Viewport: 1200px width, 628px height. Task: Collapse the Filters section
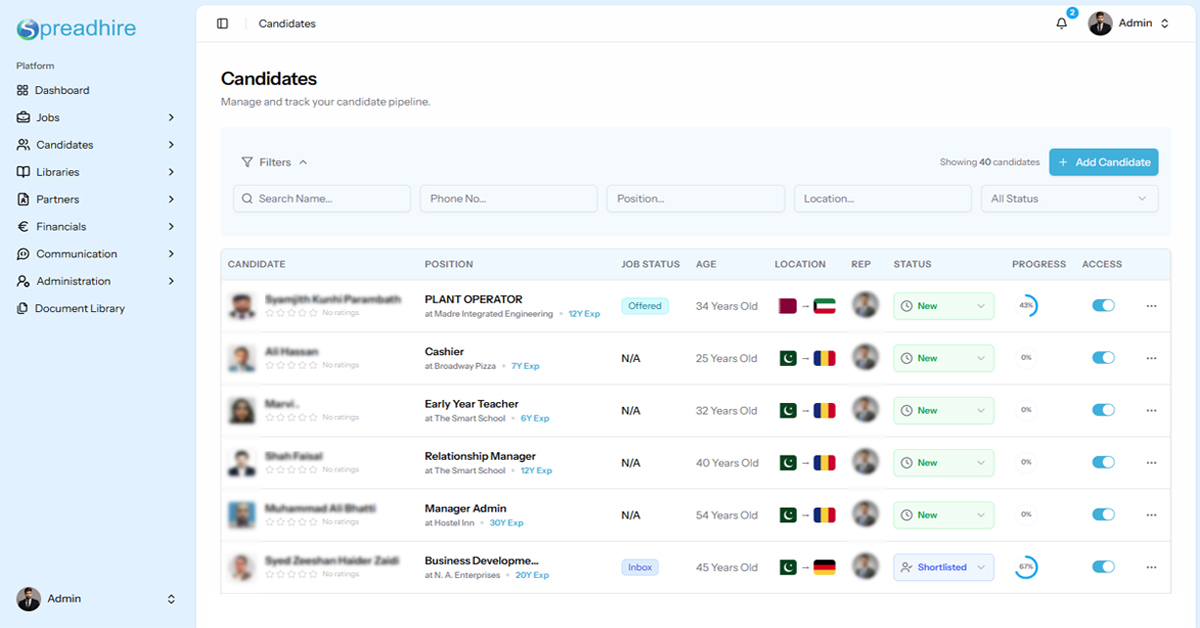274,162
